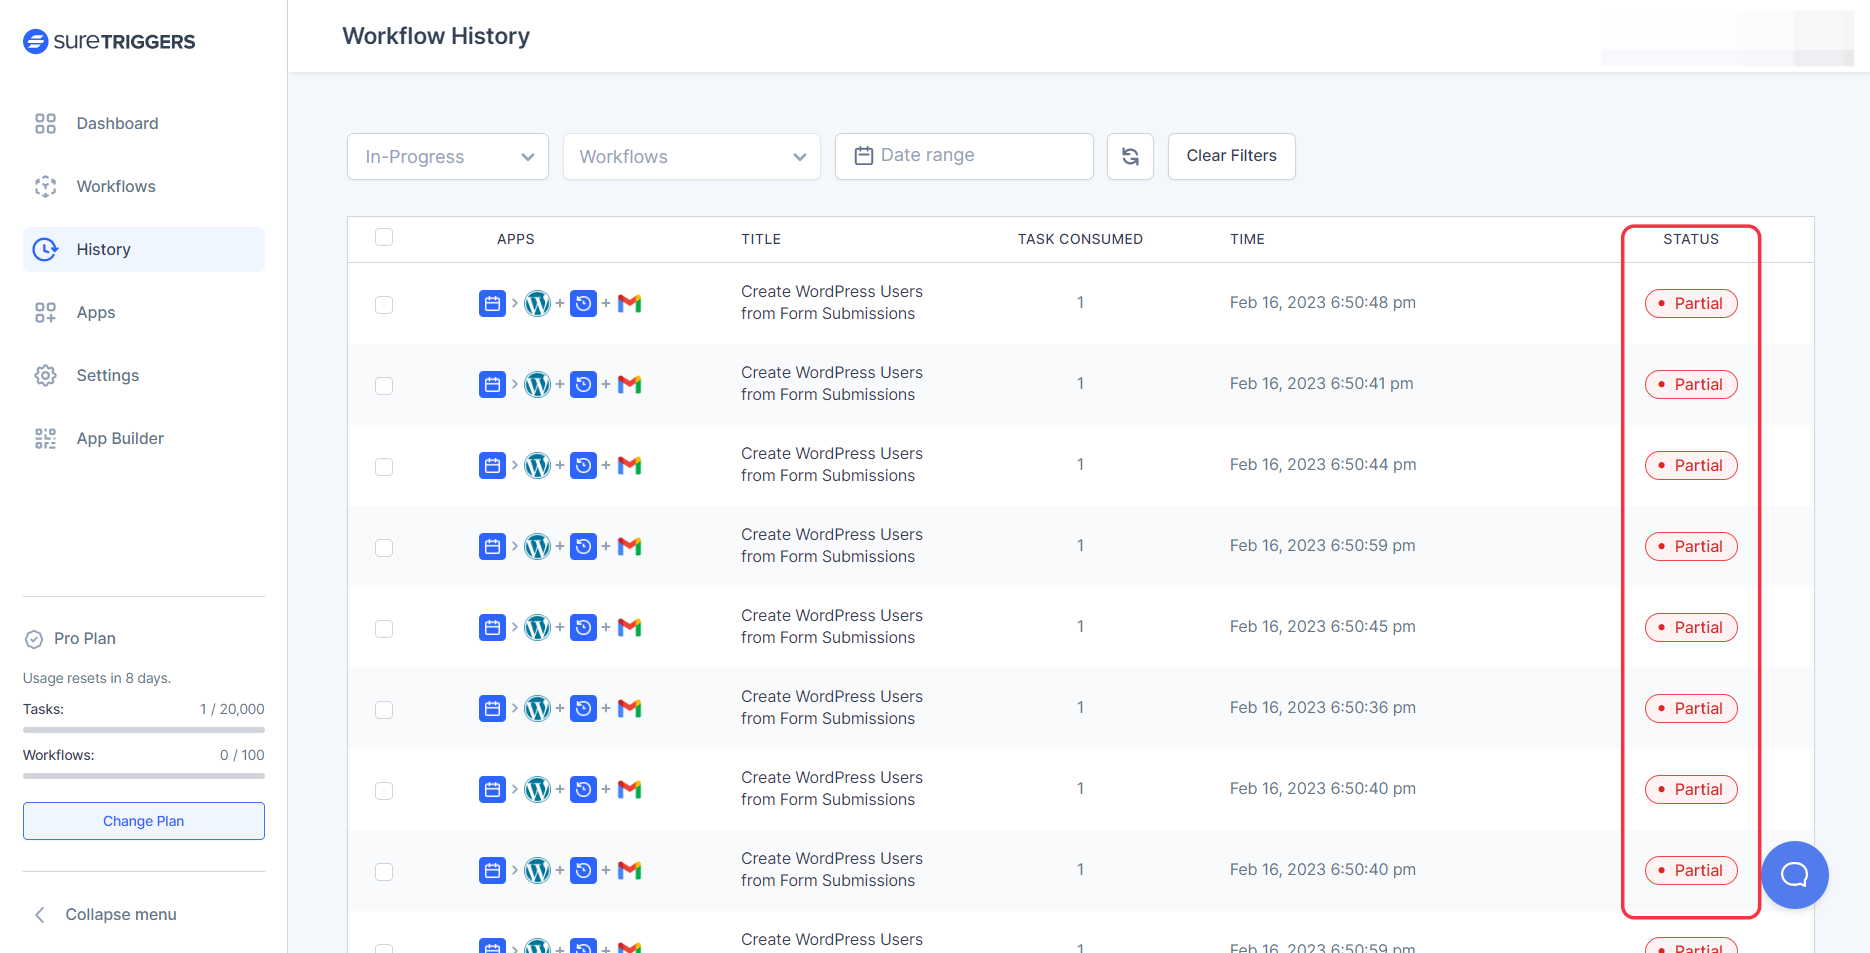Check the box for the 6:50:48 pm row
The height and width of the screenshot is (953, 1870).
(384, 305)
